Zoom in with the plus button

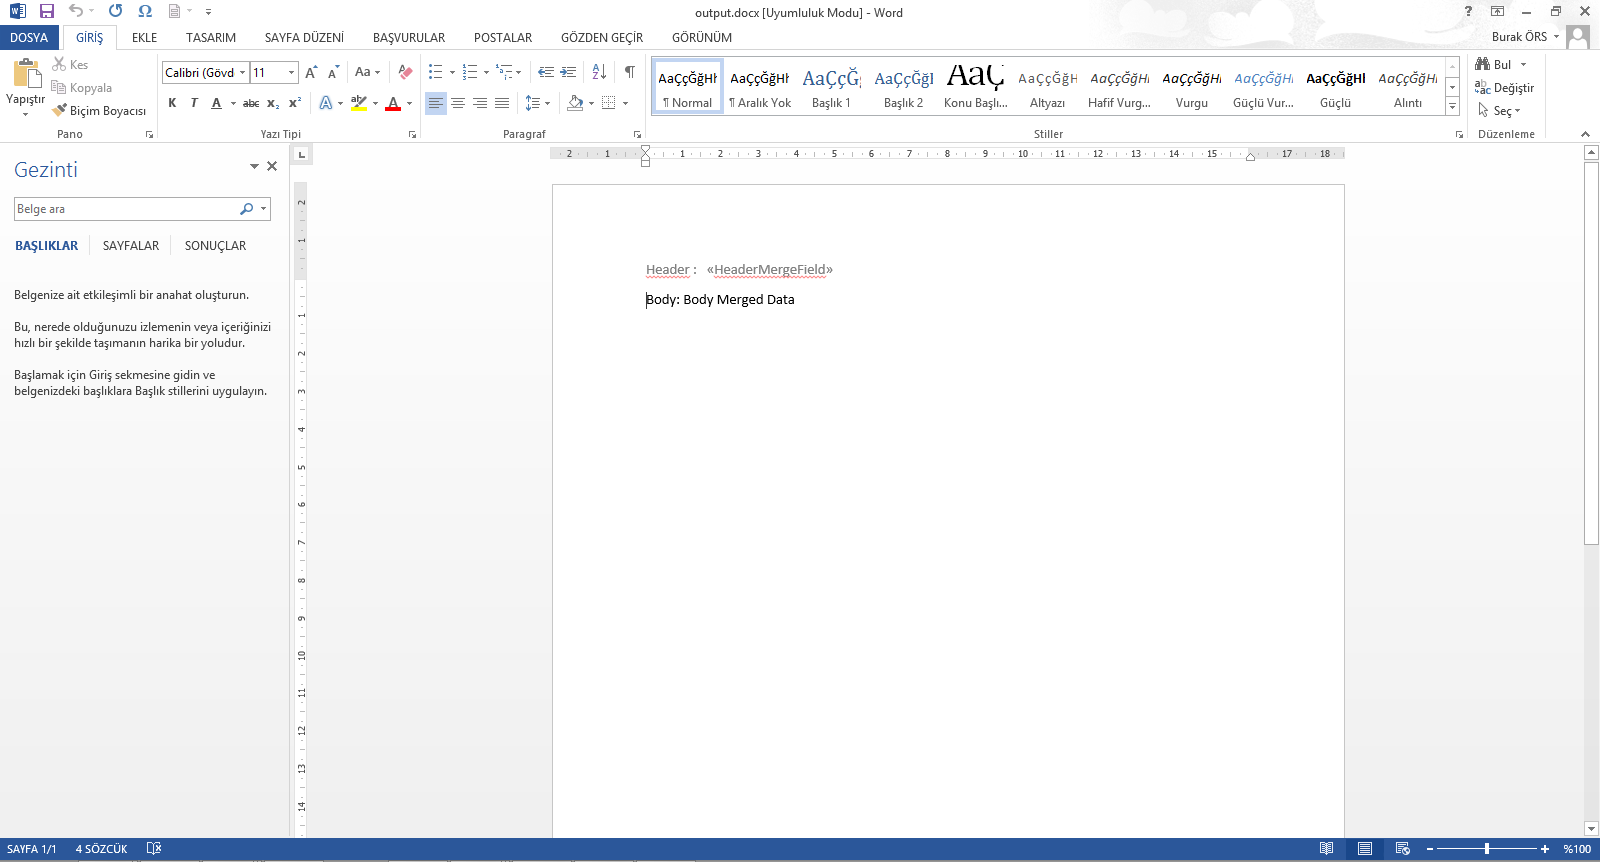coord(1545,849)
